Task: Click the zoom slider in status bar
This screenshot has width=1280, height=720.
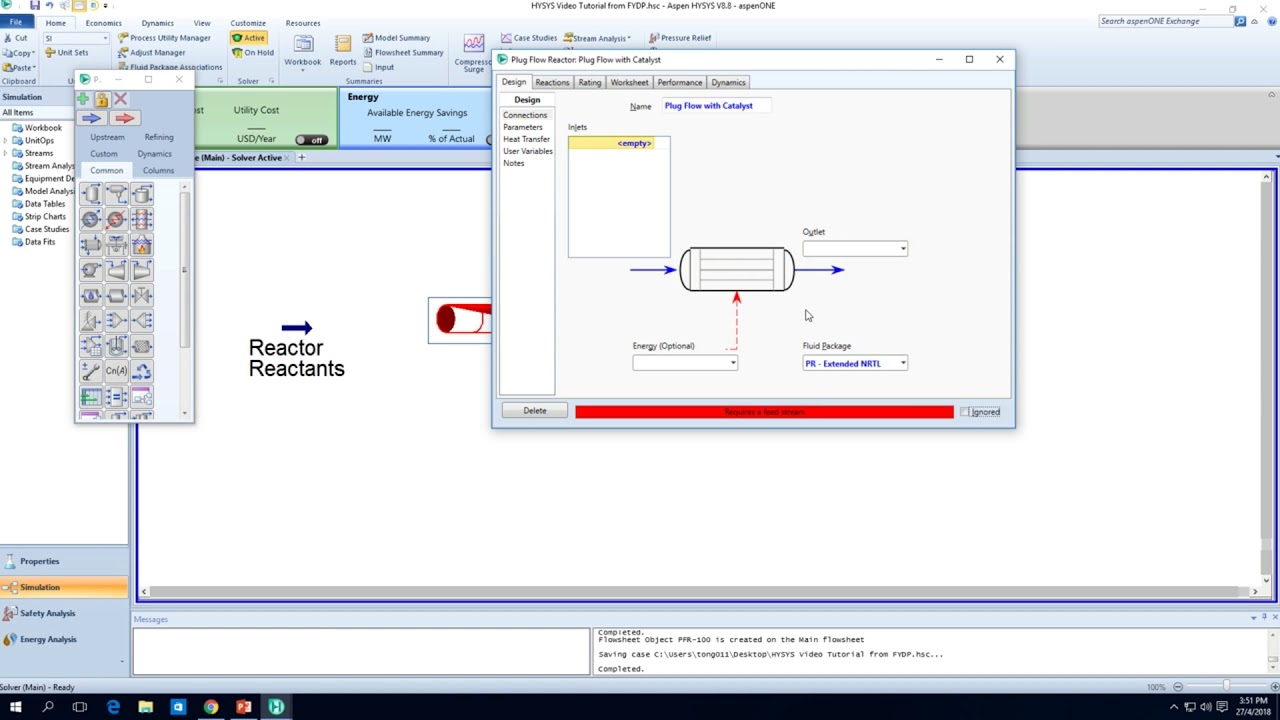Action: [x=1226, y=686]
